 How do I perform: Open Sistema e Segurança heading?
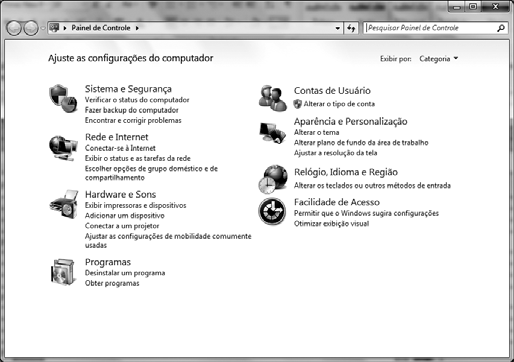128,89
